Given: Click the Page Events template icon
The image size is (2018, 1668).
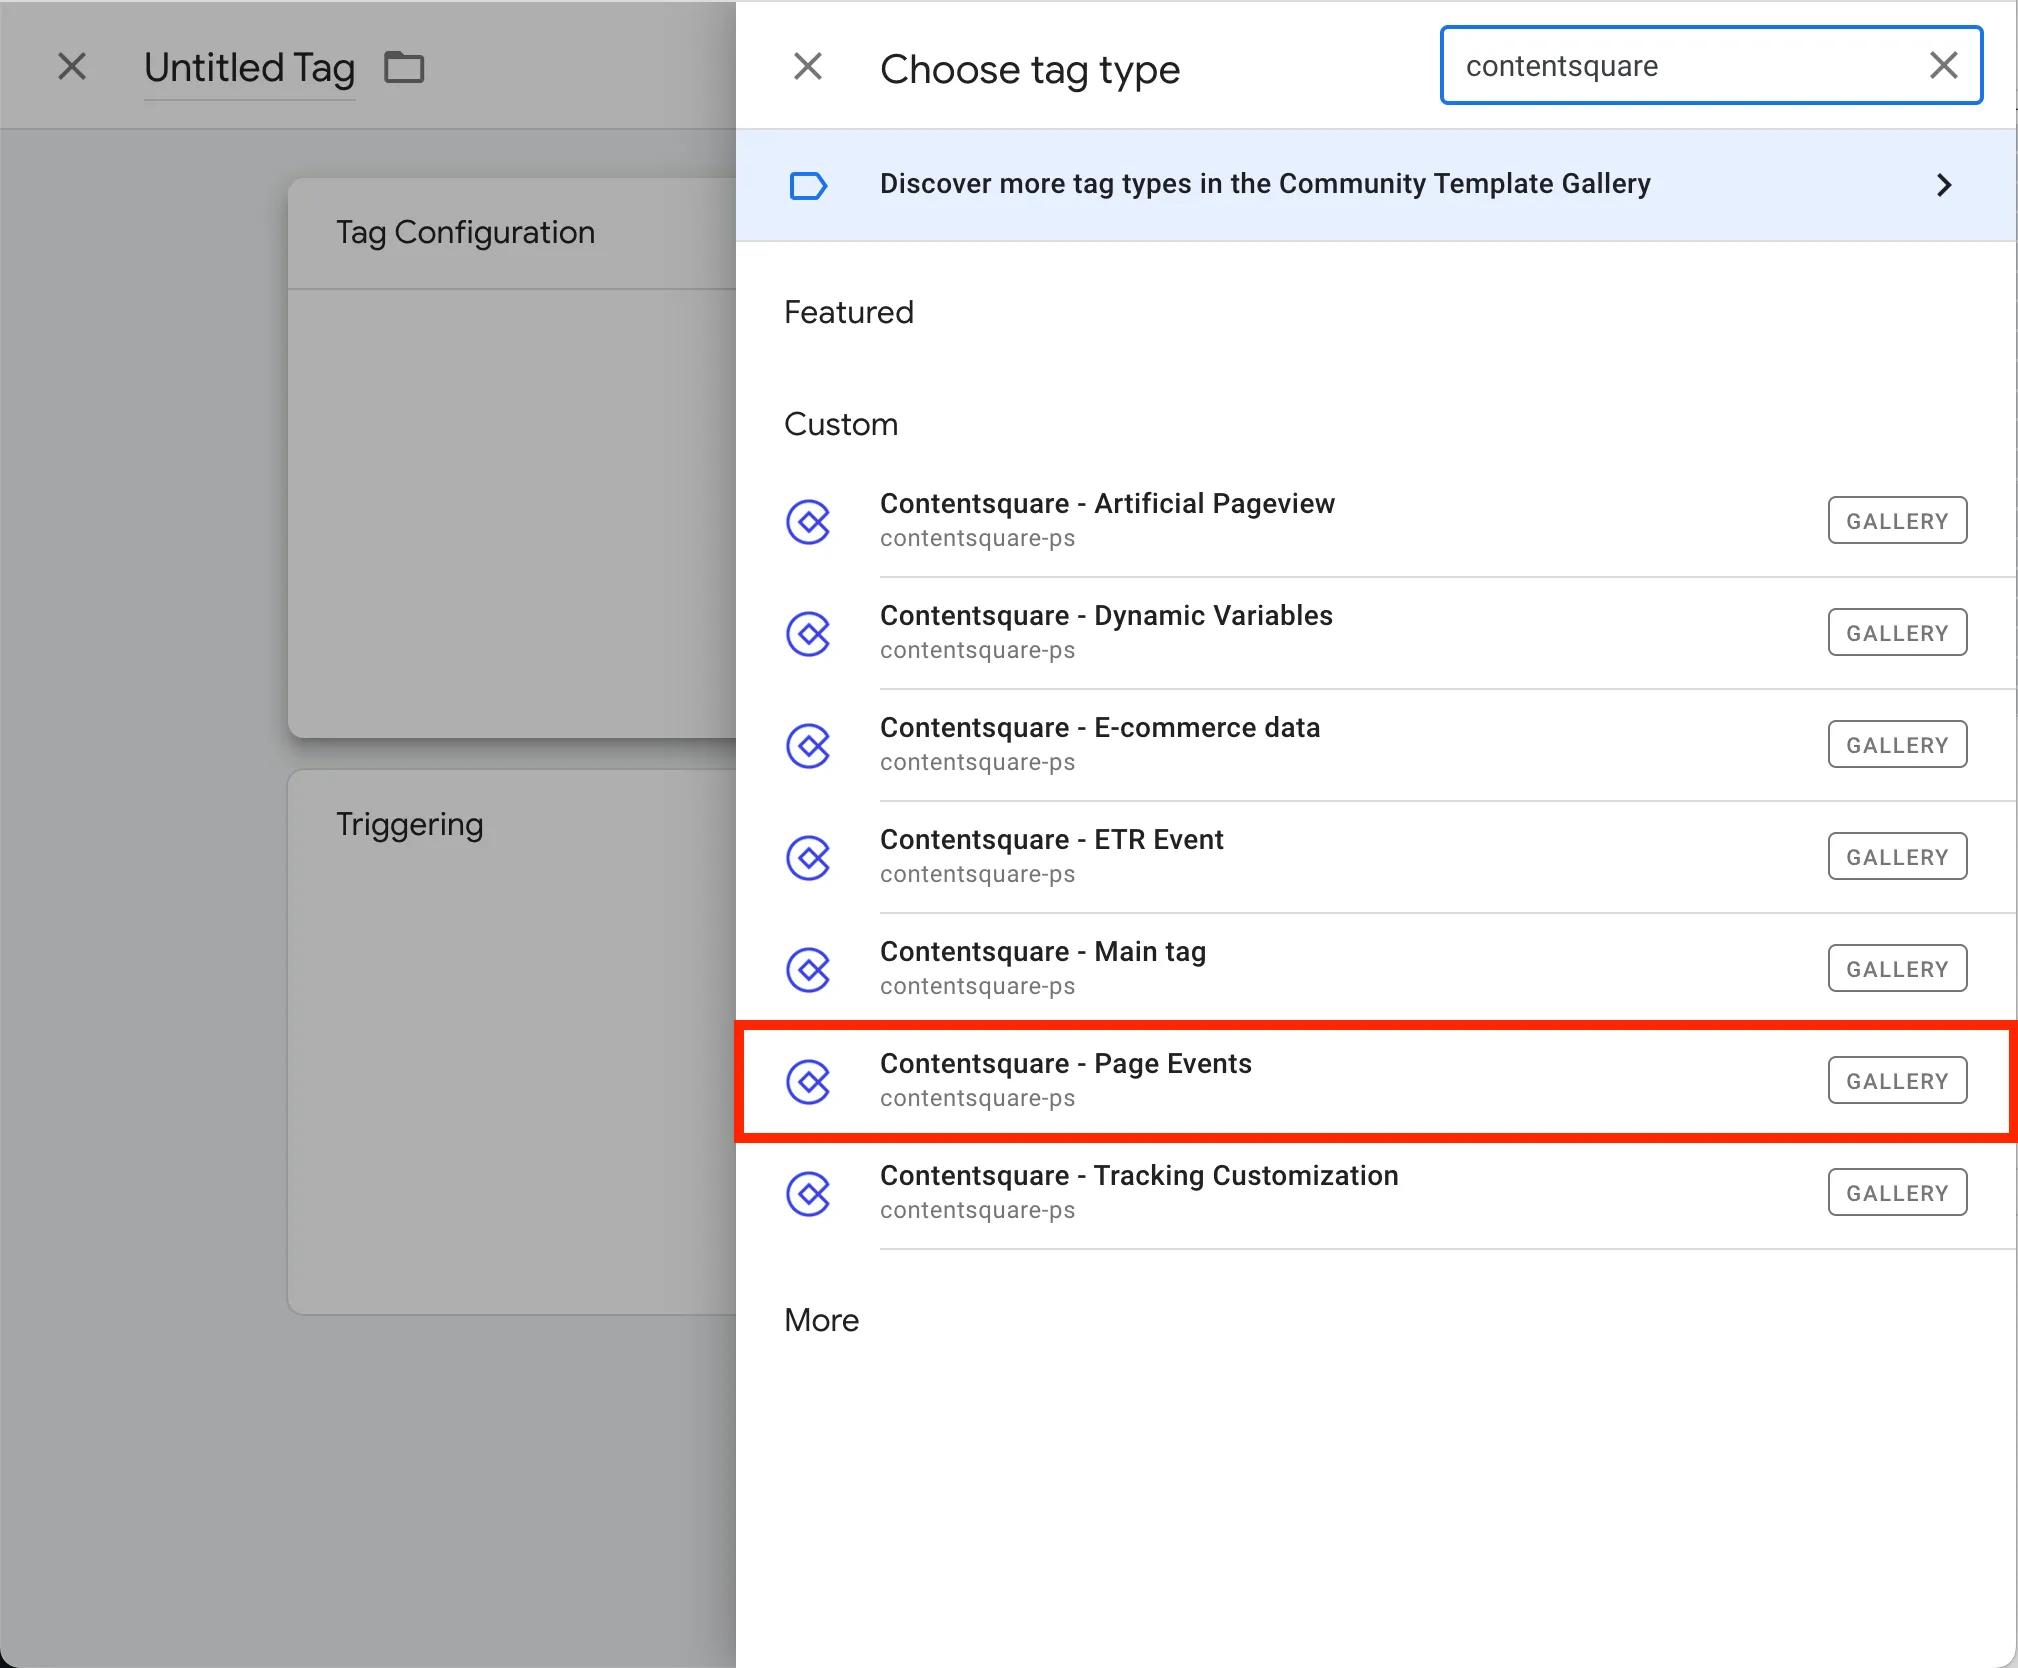Looking at the screenshot, I should click(808, 1081).
